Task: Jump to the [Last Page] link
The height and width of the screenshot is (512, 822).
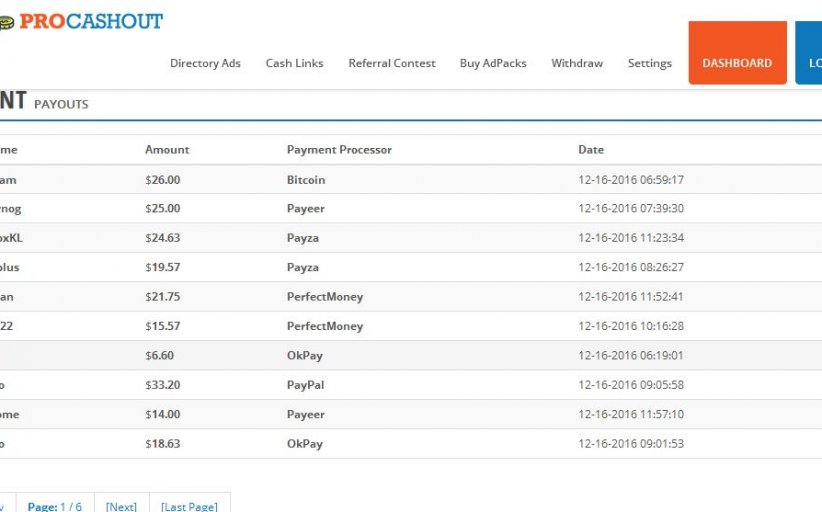Action: tap(189, 506)
